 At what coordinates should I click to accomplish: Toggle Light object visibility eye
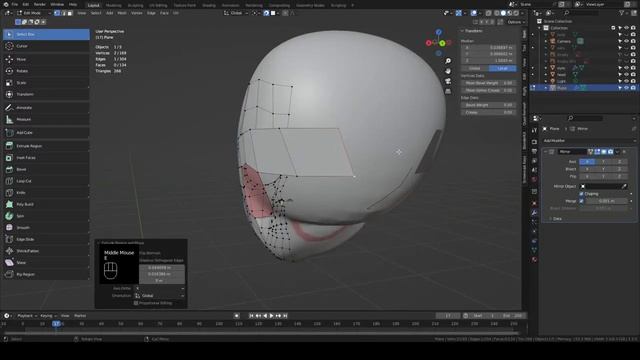[x=626, y=81]
